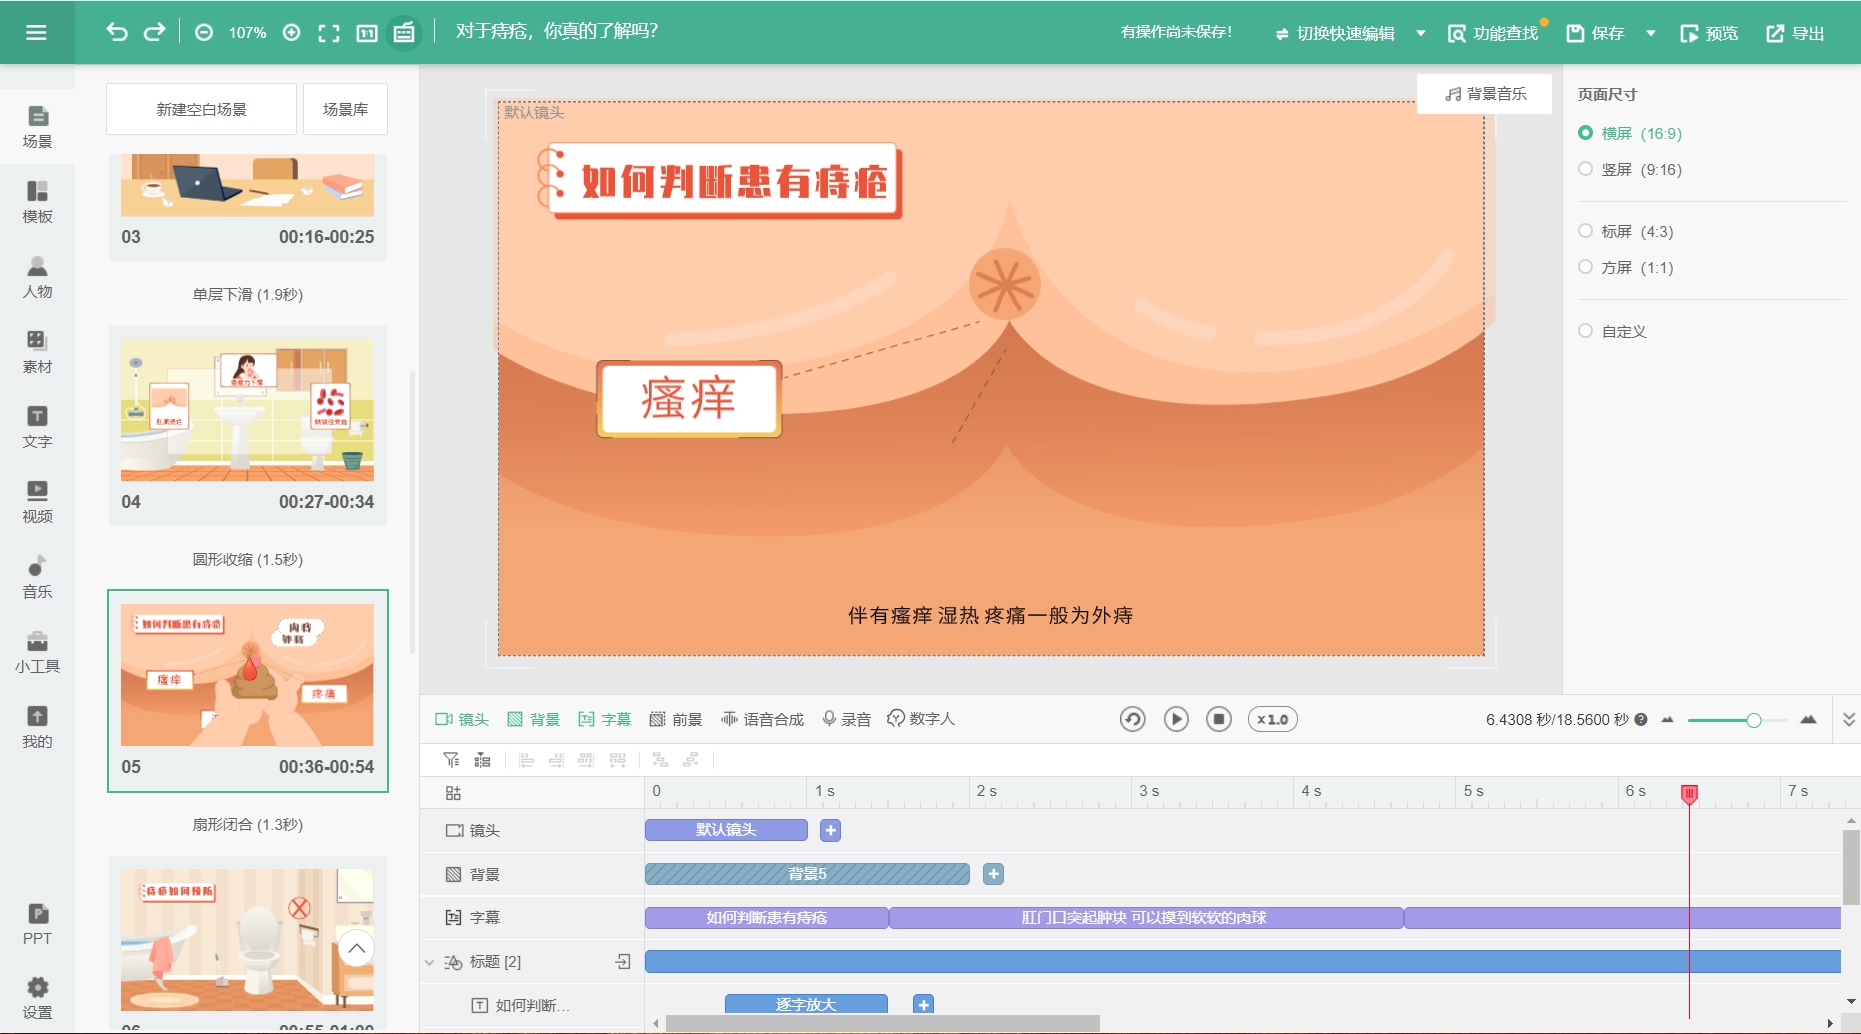Open the save options dropdown arrow
This screenshot has width=1861, height=1034.
click(x=1651, y=33)
